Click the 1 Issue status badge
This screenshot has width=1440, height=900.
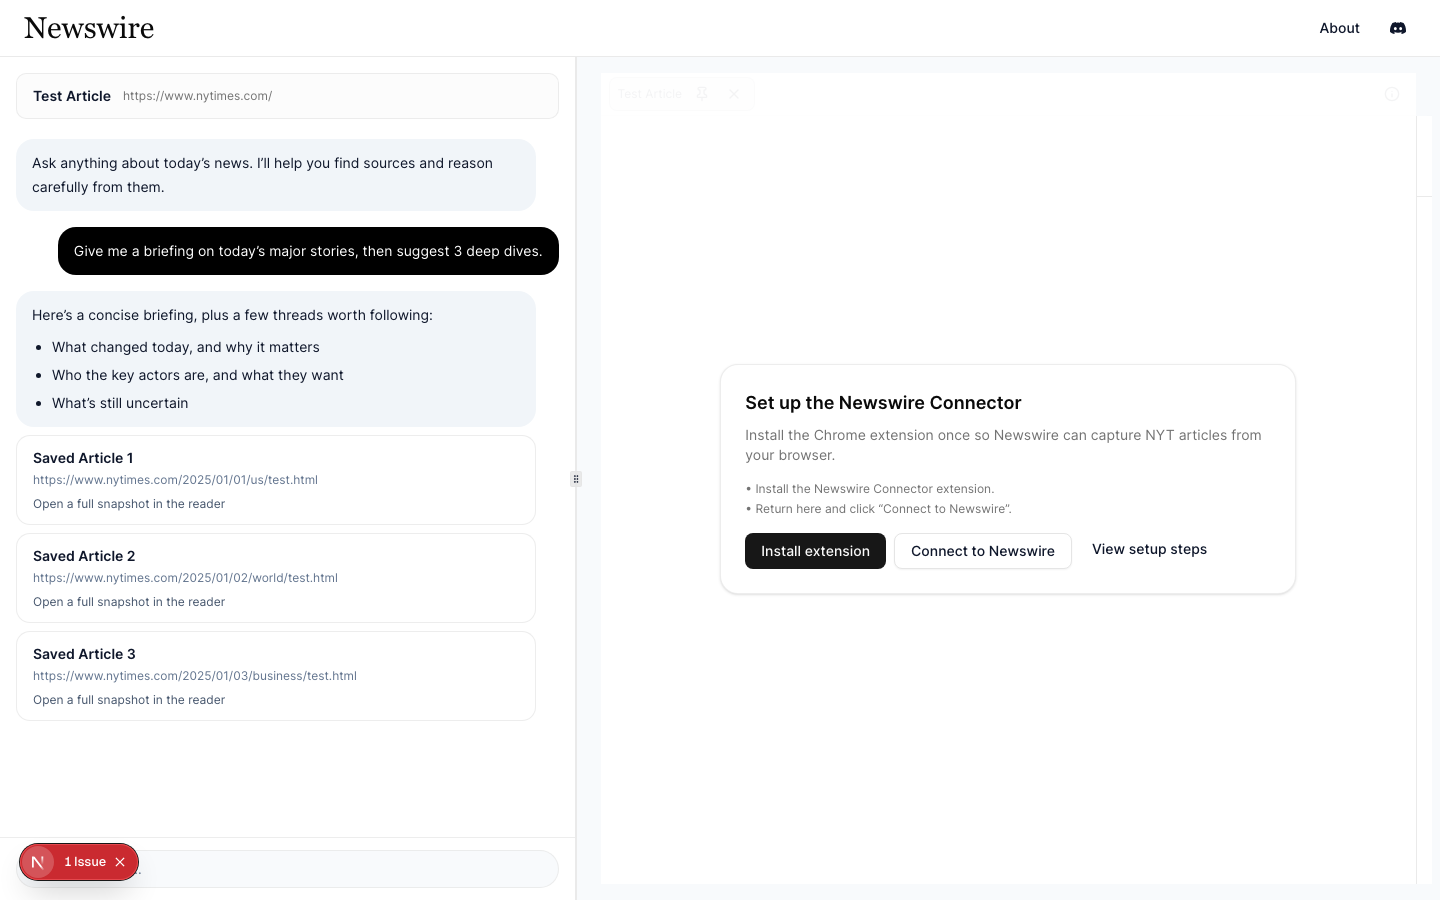pyautogui.click(x=85, y=861)
